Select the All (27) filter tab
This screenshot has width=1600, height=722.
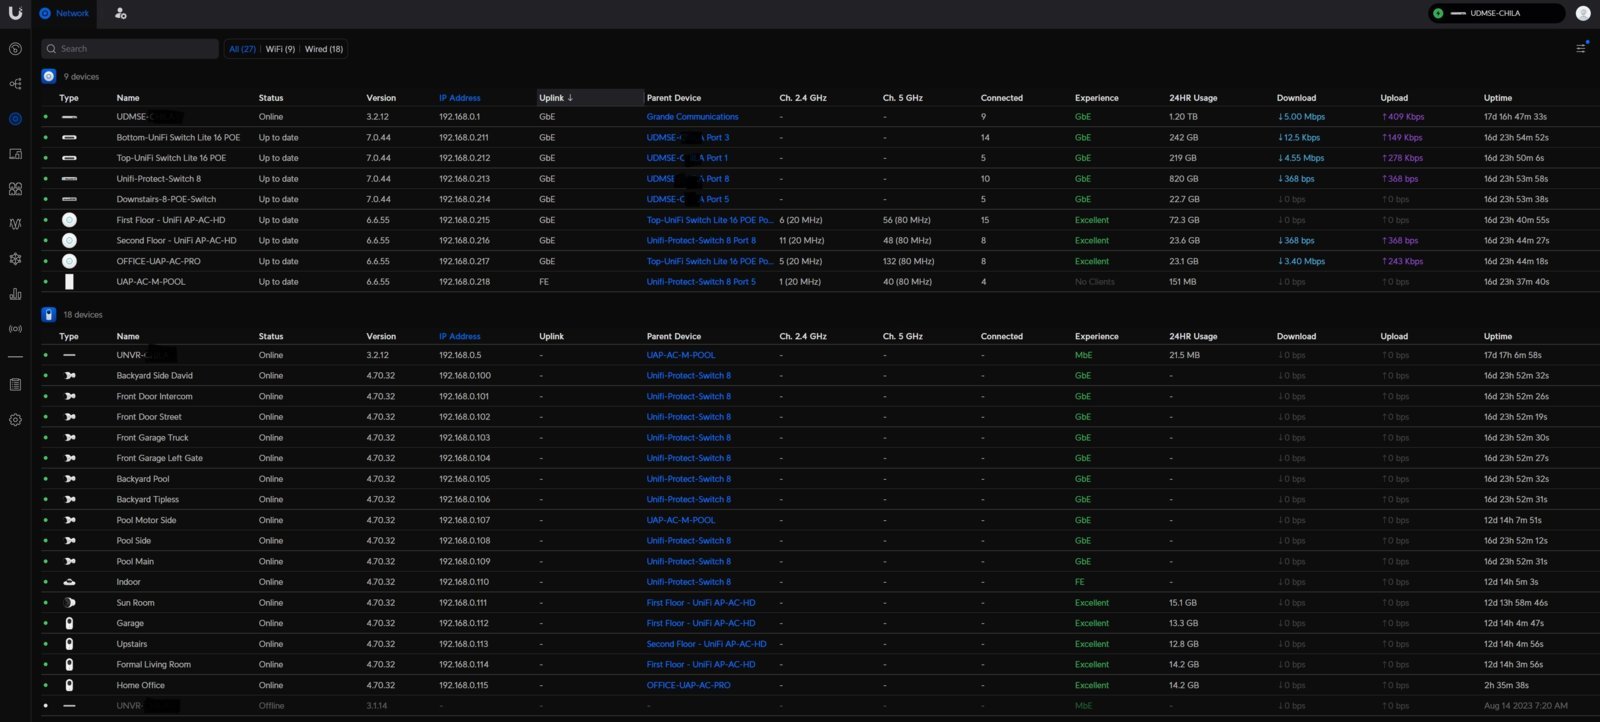point(242,49)
